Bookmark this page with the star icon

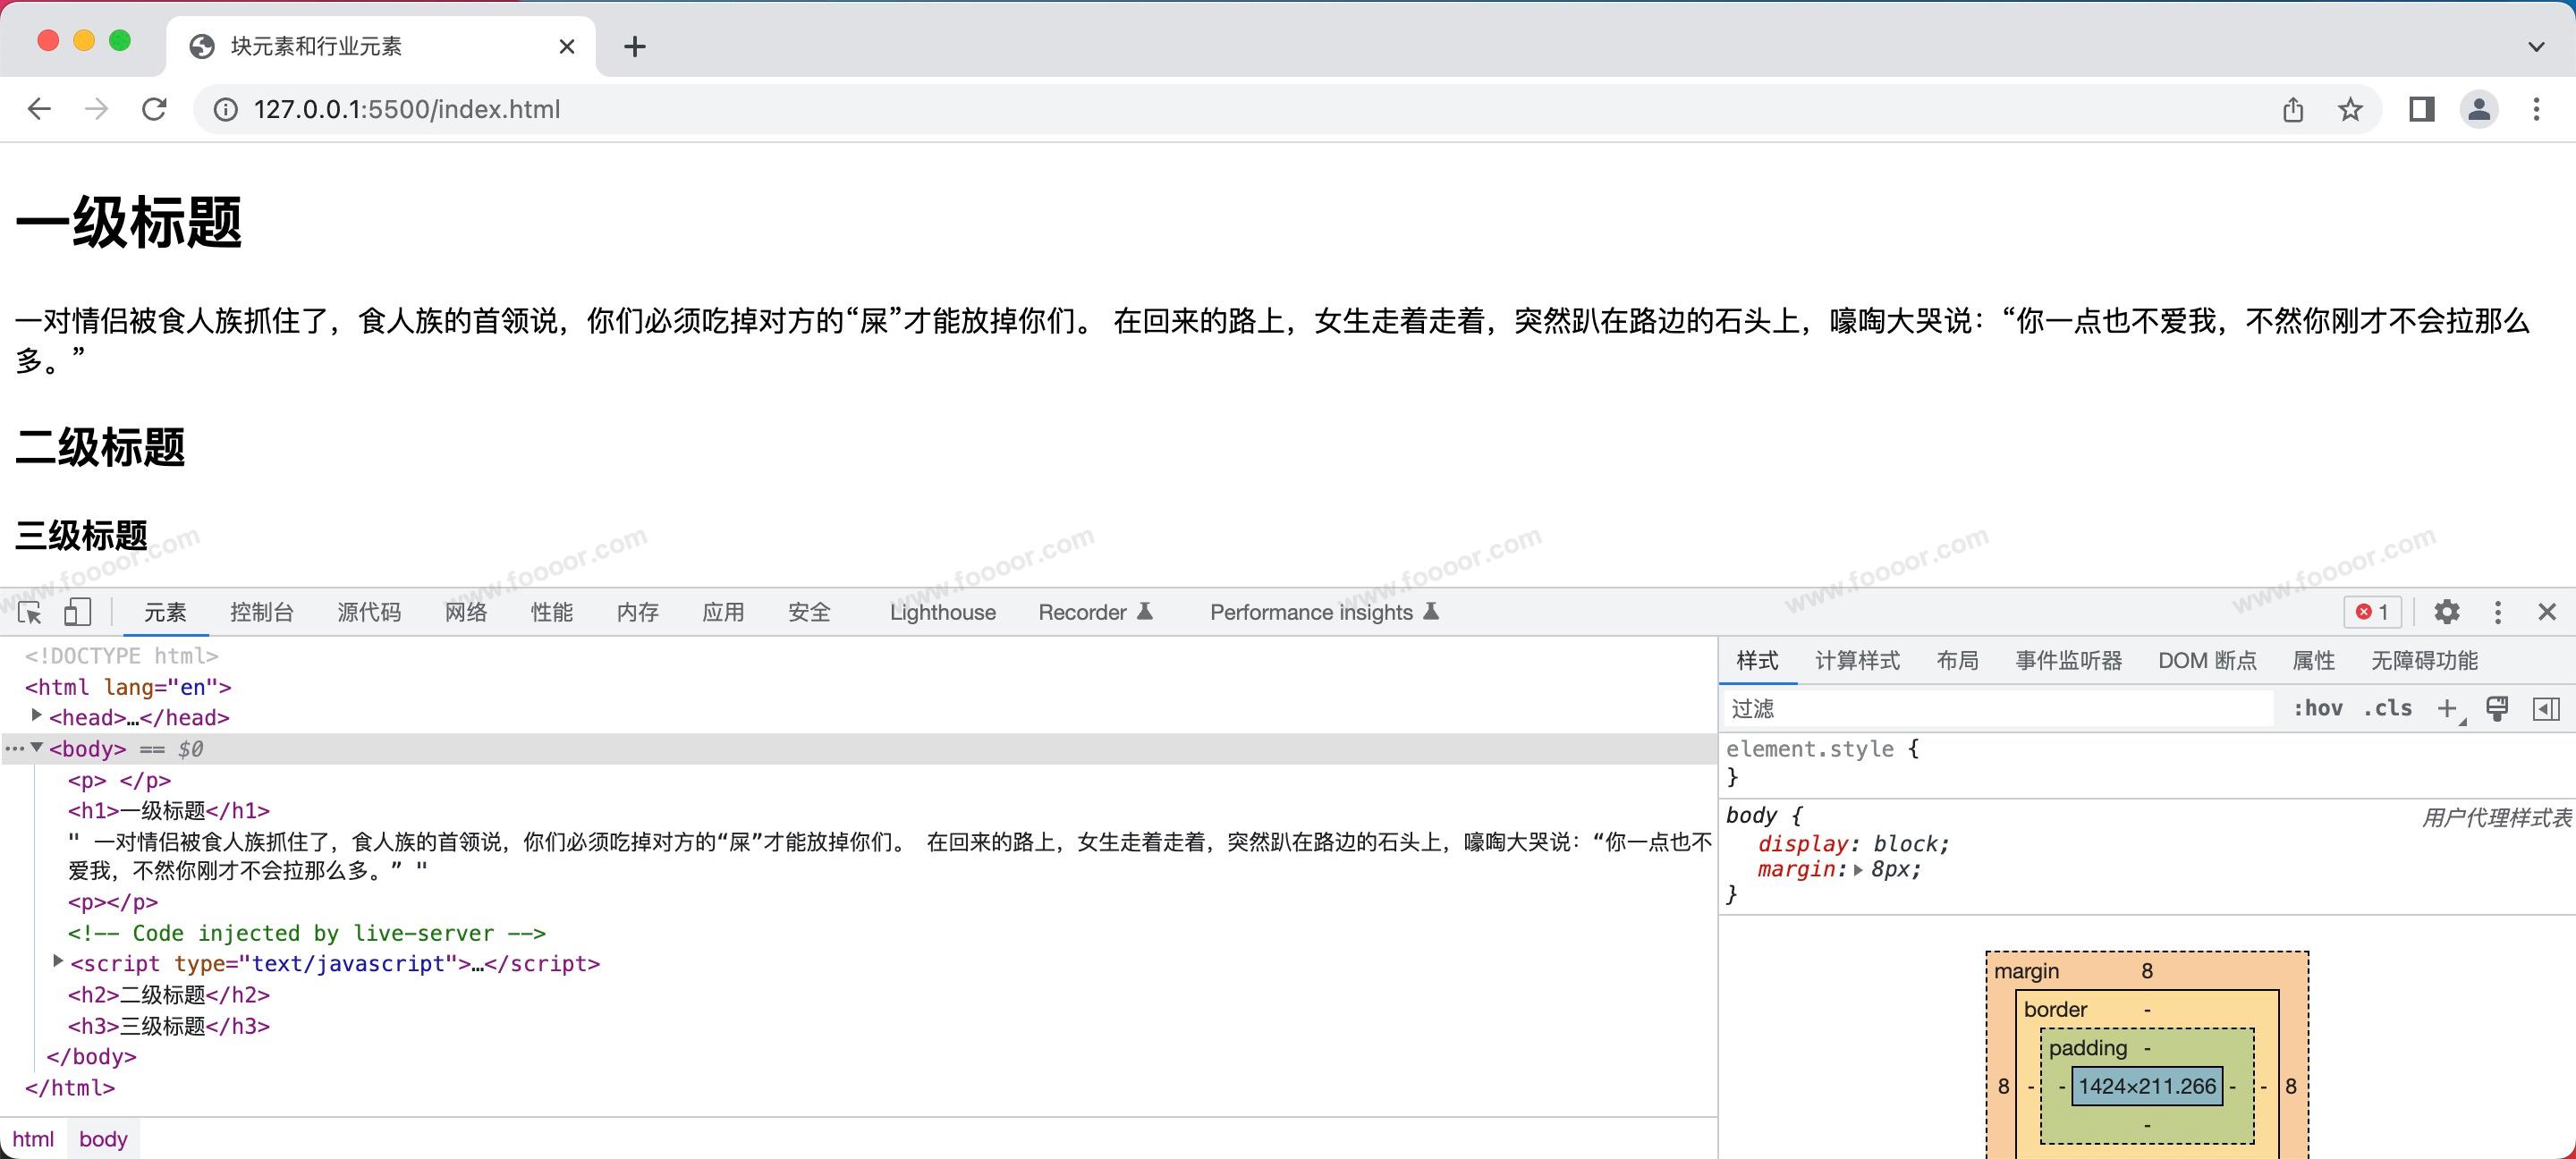tap(2350, 109)
